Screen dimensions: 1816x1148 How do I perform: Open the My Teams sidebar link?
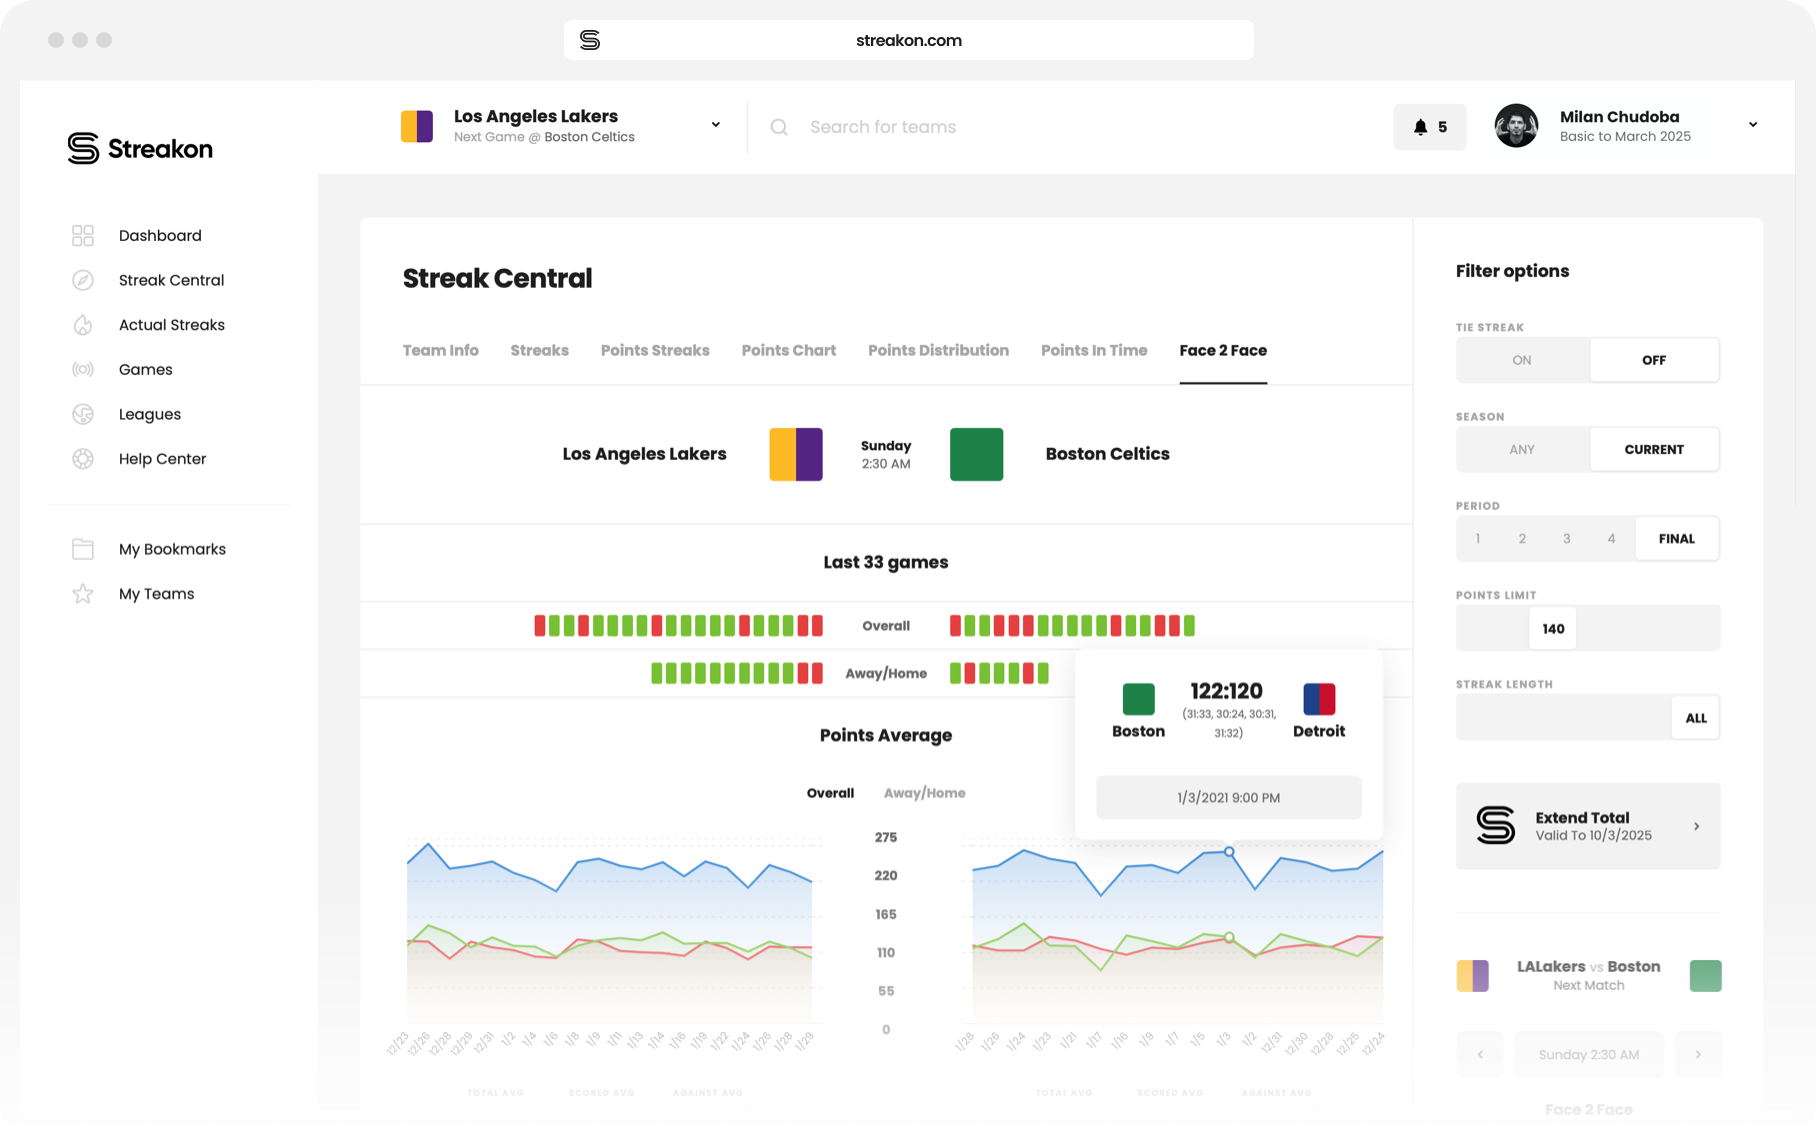point(157,594)
